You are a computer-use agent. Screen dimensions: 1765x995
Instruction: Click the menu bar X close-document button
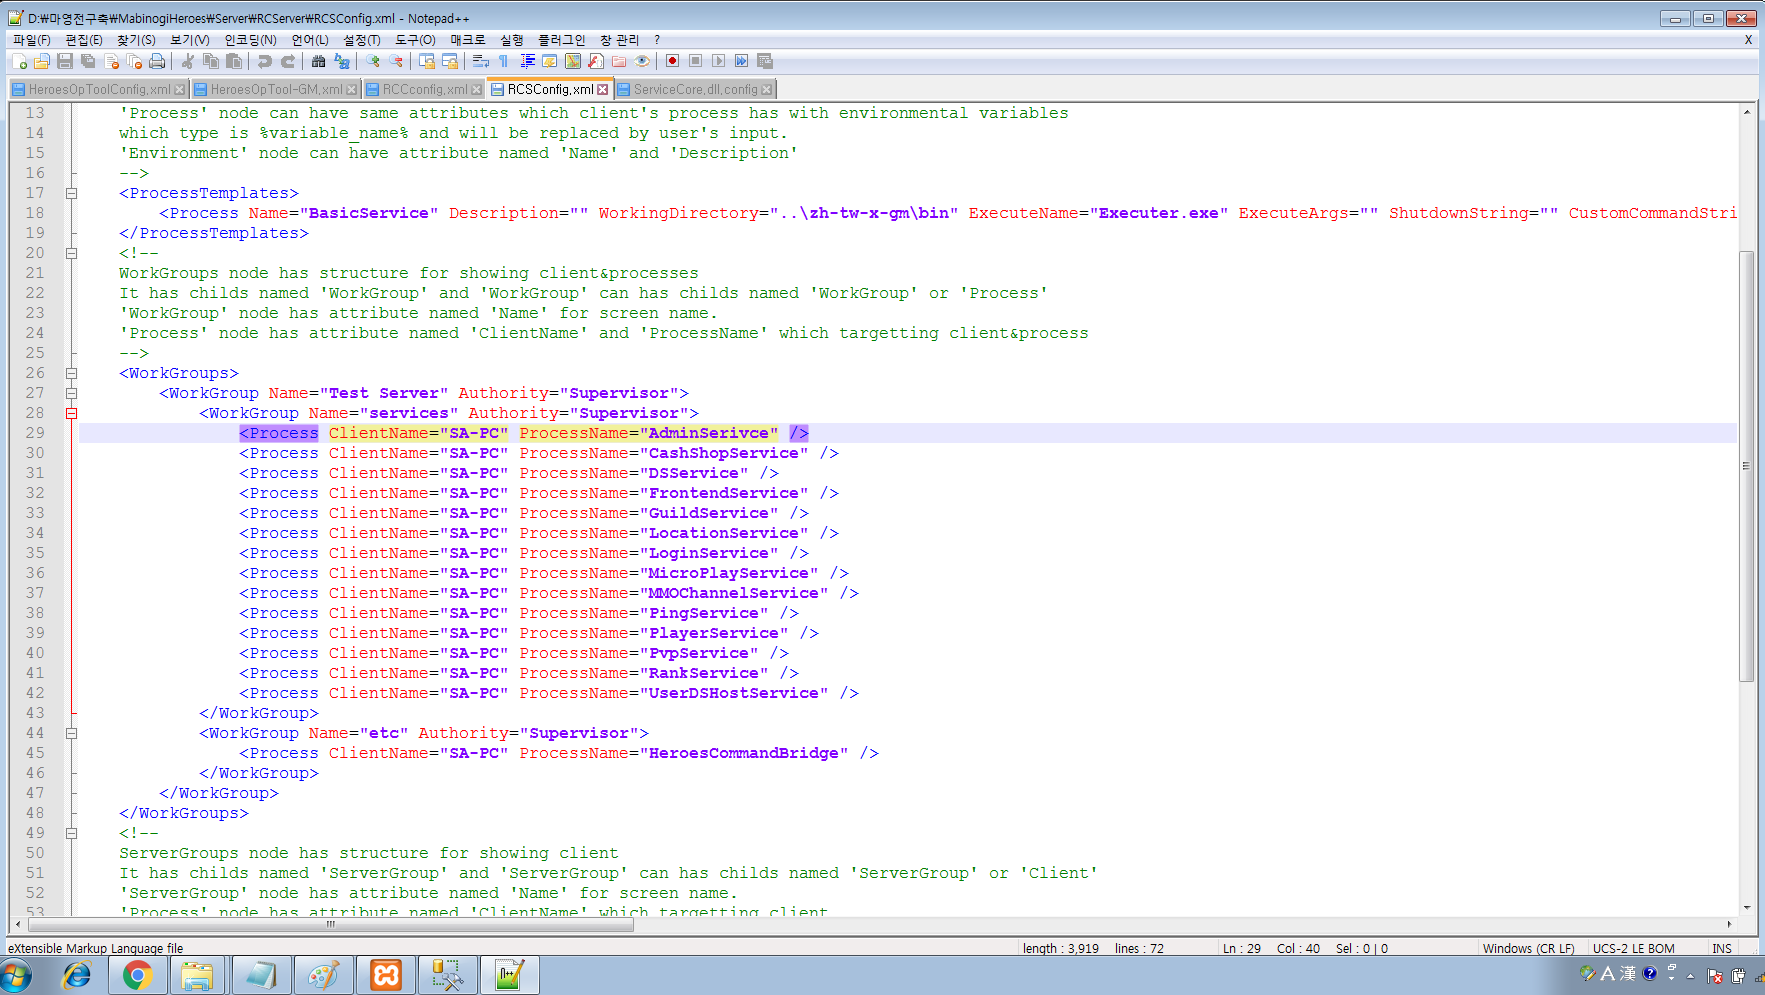coord(1748,40)
